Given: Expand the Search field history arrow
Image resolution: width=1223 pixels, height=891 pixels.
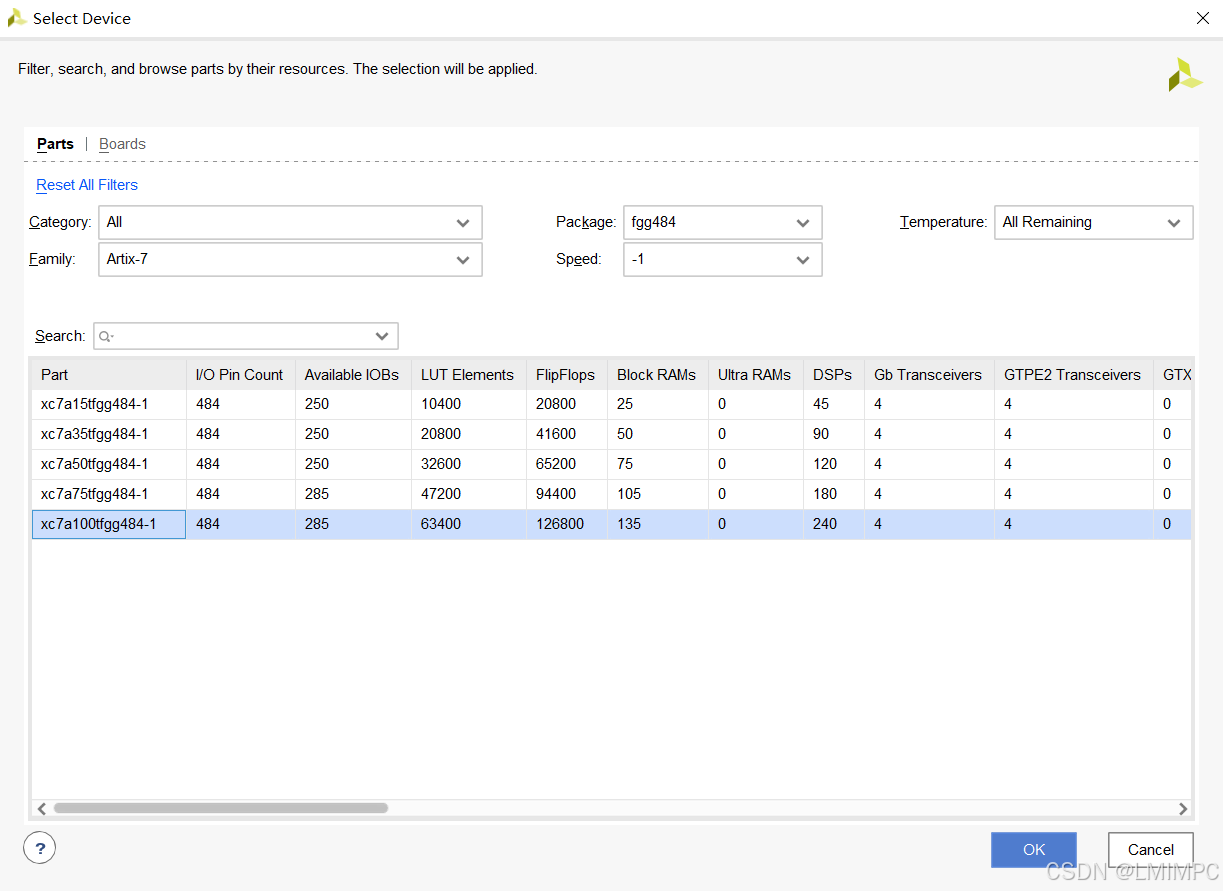Looking at the screenshot, I should tap(382, 336).
